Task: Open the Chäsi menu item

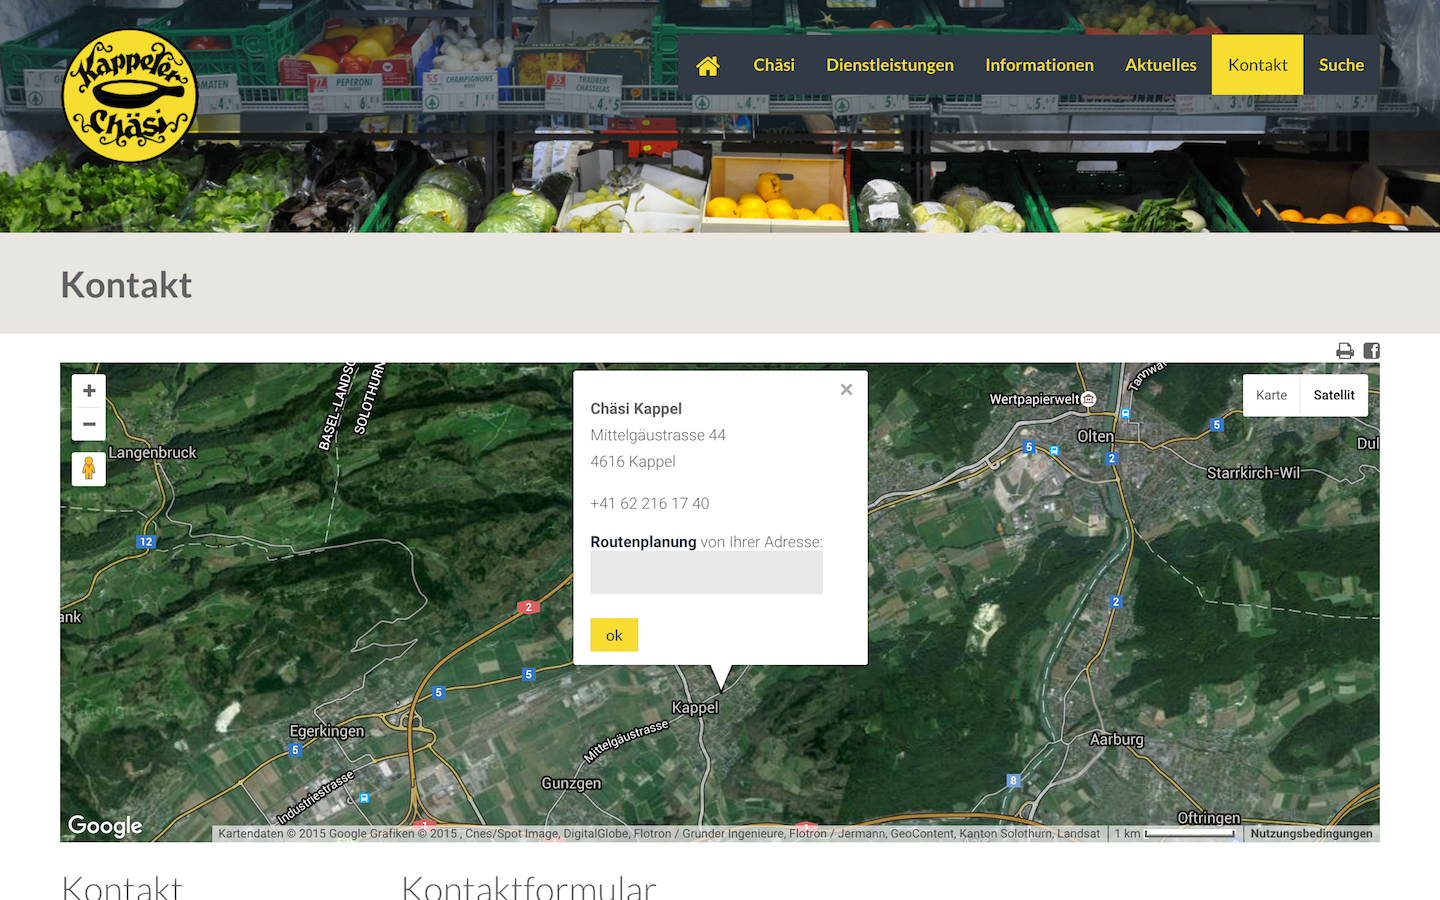Action: click(x=773, y=65)
